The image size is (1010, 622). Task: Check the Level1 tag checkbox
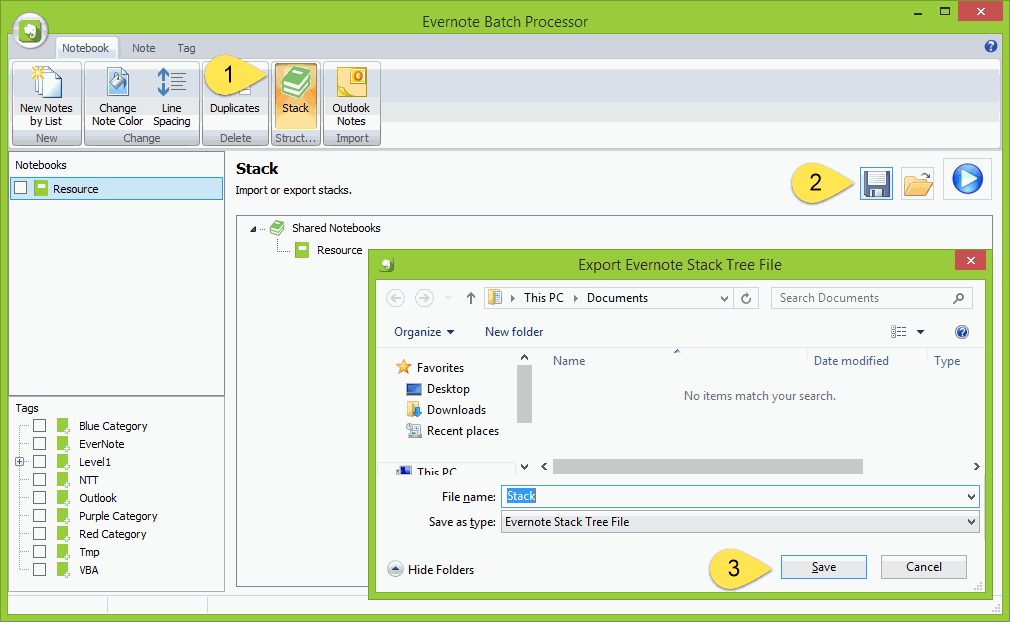pyautogui.click(x=39, y=462)
